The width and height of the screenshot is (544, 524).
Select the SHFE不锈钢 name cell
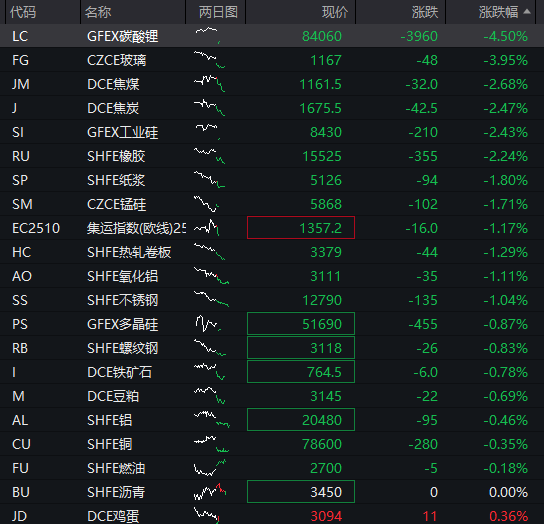point(122,300)
